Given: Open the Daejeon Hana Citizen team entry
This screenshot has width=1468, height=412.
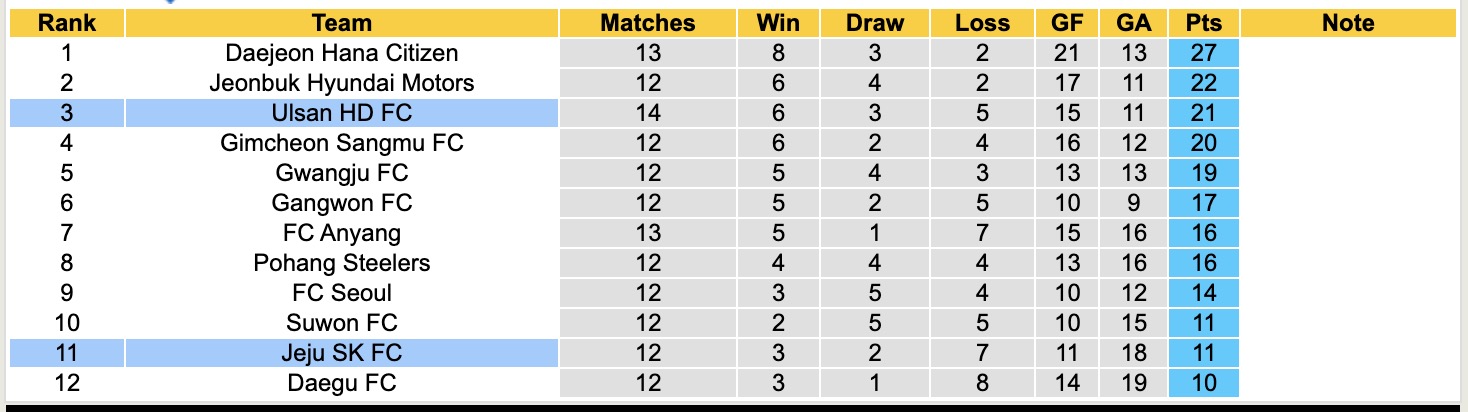Looking at the screenshot, I should [342, 53].
